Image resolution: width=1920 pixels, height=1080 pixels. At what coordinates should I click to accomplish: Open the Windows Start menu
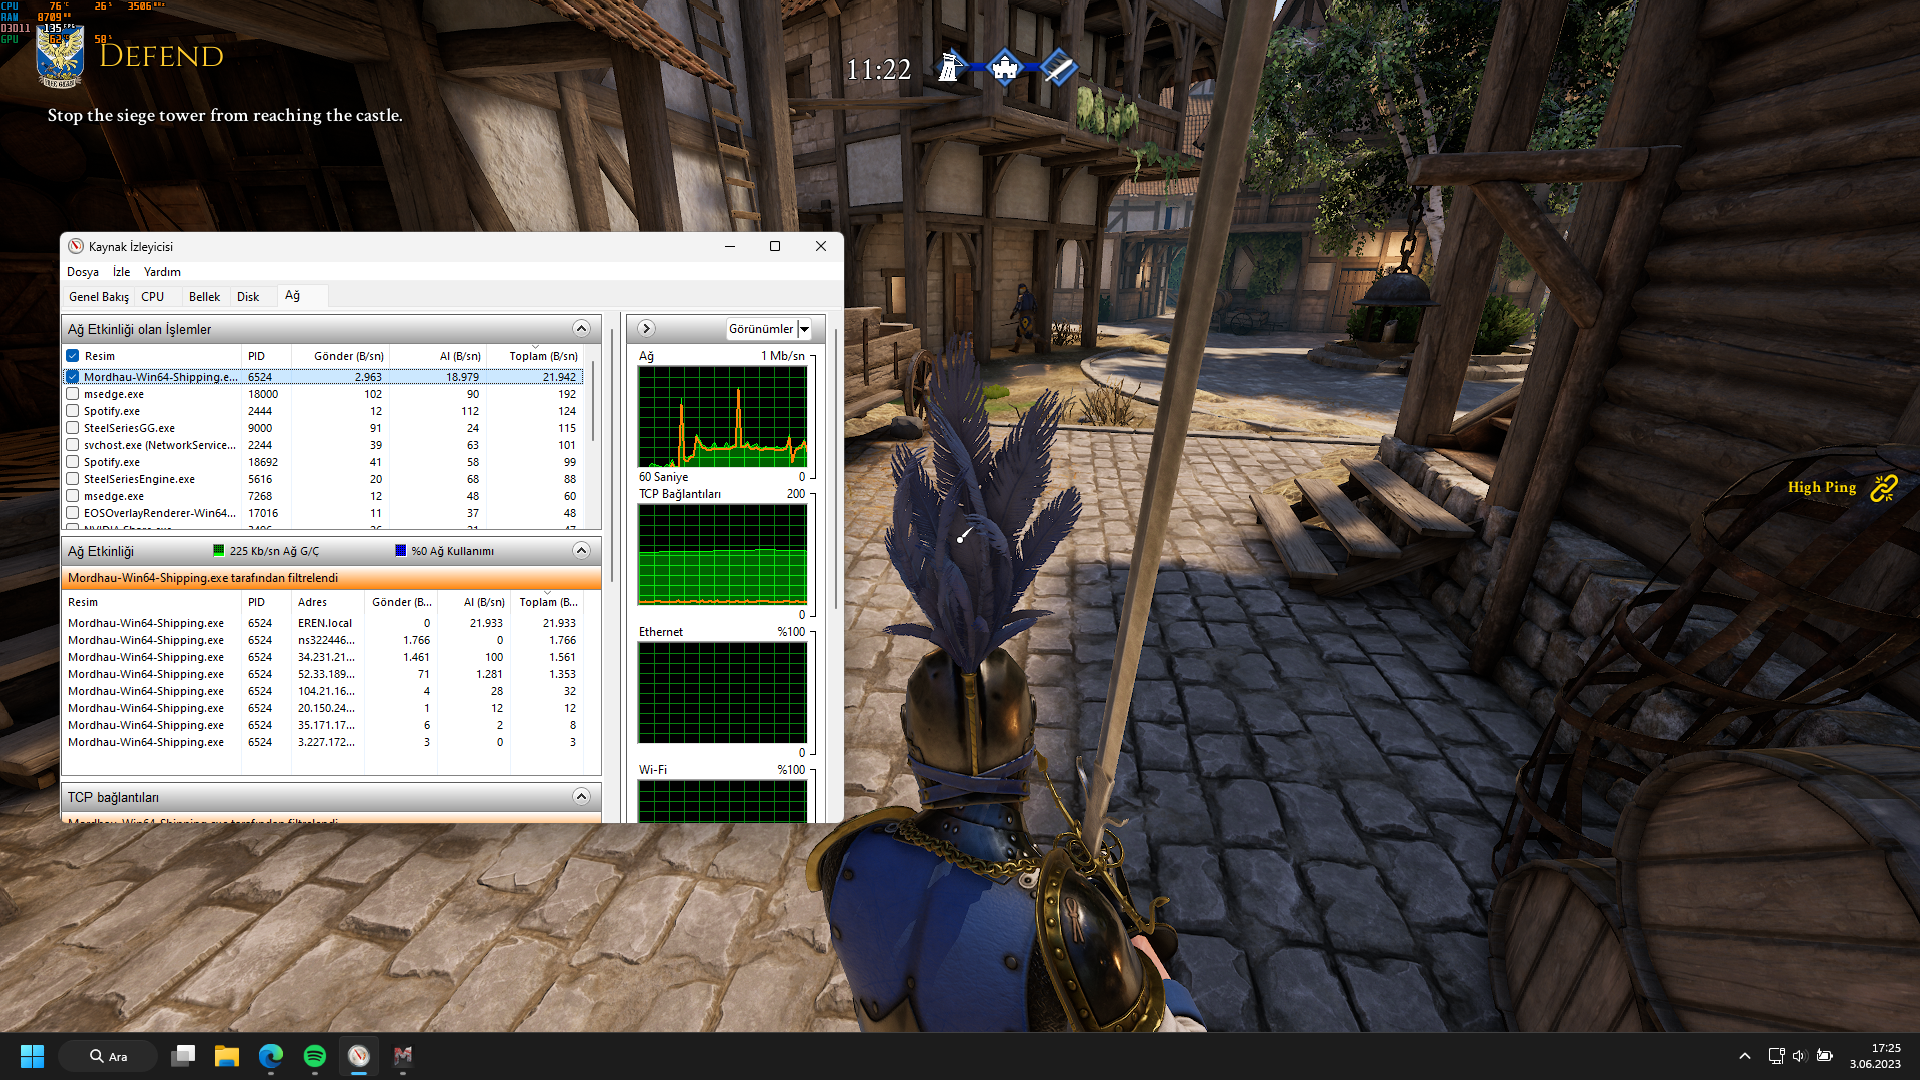click(x=32, y=1056)
